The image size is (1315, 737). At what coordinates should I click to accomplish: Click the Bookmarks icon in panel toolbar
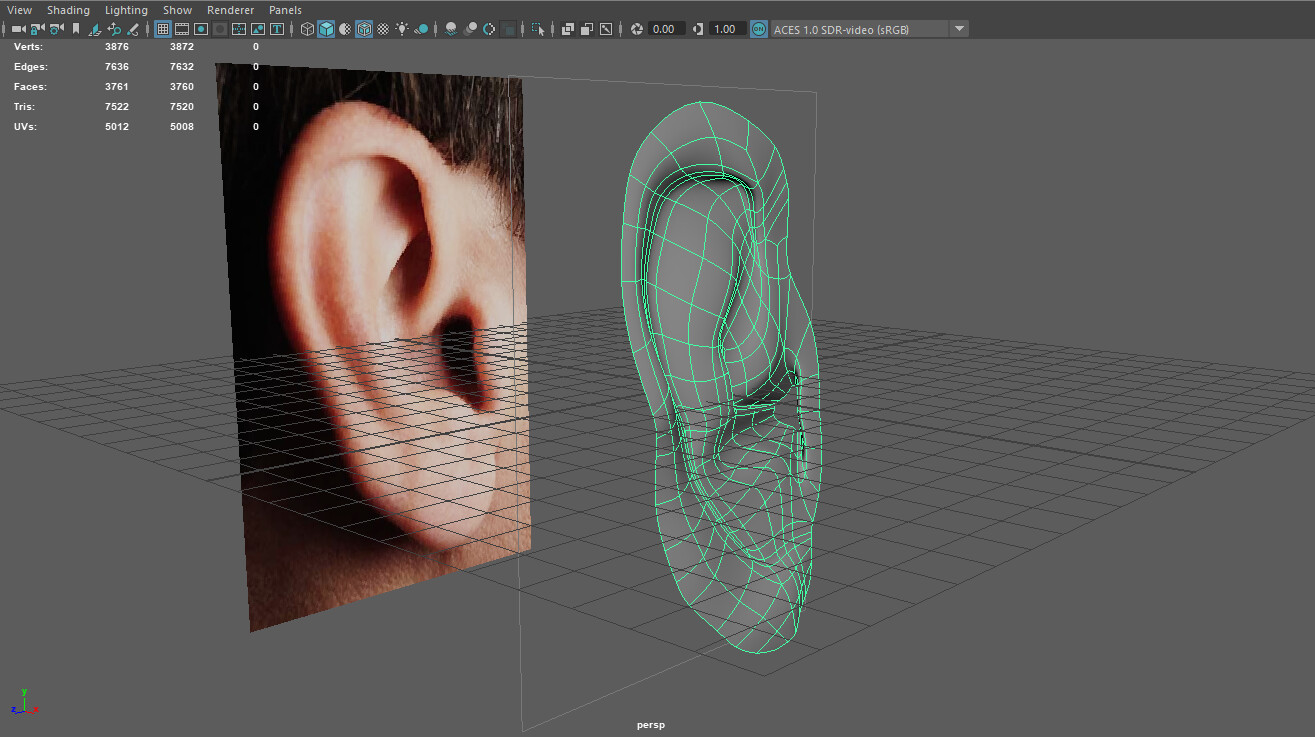(76, 29)
